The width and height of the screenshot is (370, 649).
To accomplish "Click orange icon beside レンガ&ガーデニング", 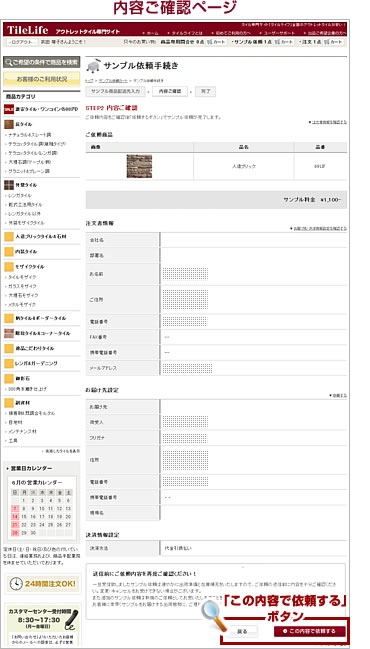I will point(9,363).
